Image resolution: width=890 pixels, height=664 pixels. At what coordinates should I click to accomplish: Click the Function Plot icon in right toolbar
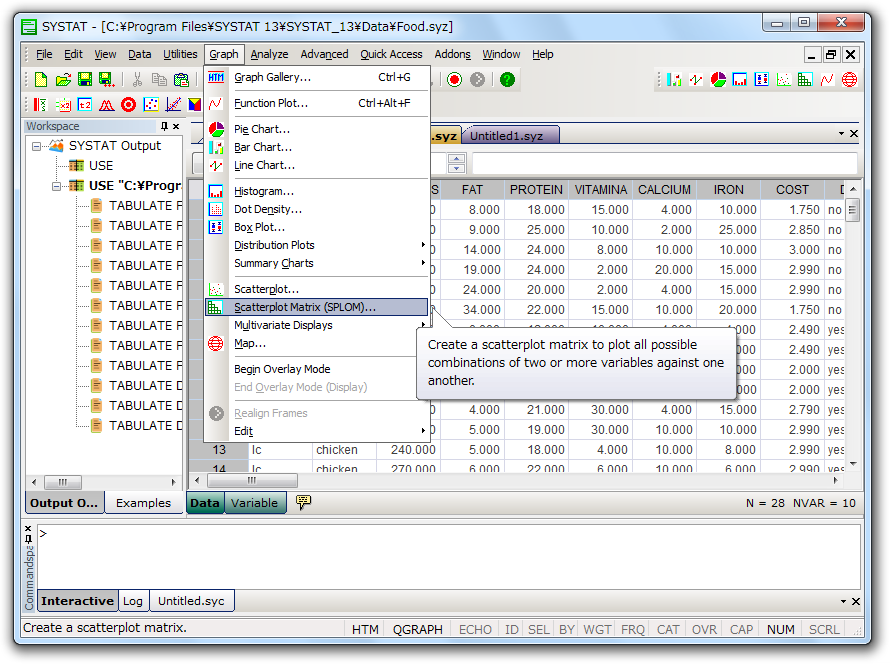(x=827, y=80)
